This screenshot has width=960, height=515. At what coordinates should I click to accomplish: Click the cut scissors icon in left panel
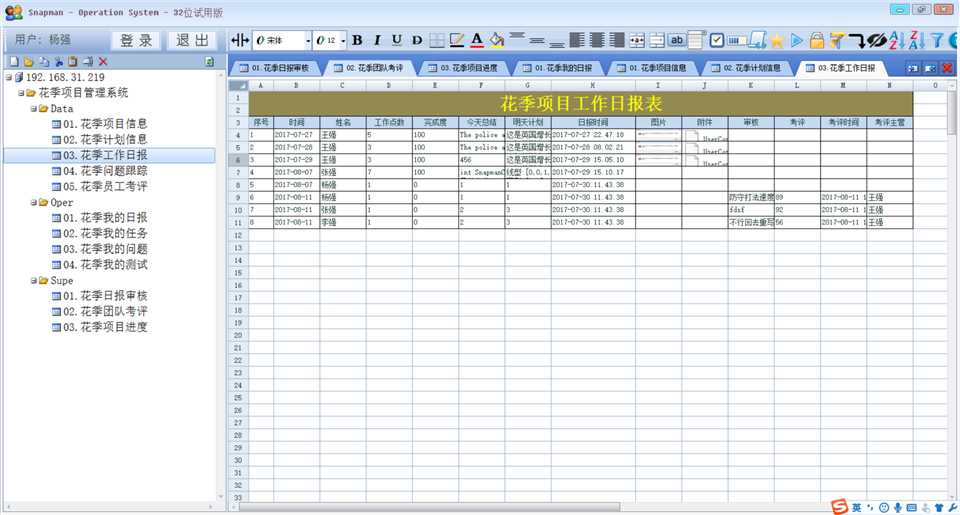point(58,62)
